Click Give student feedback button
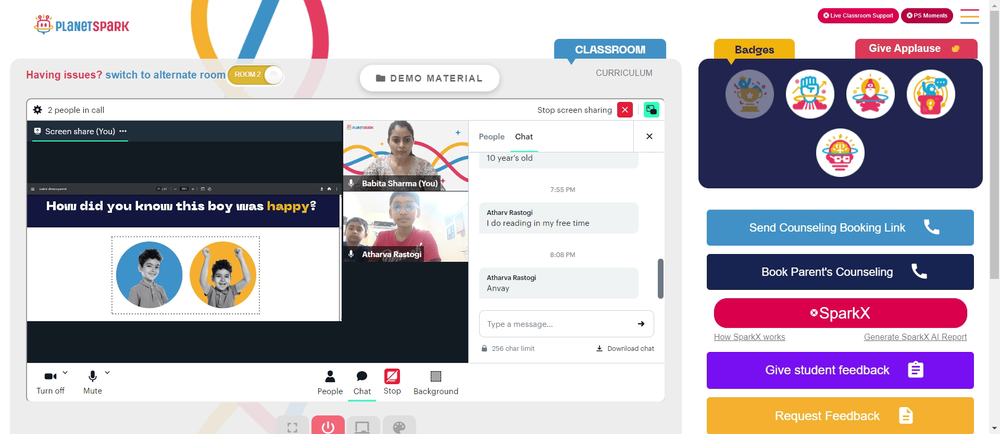The height and width of the screenshot is (434, 1000). (x=840, y=370)
